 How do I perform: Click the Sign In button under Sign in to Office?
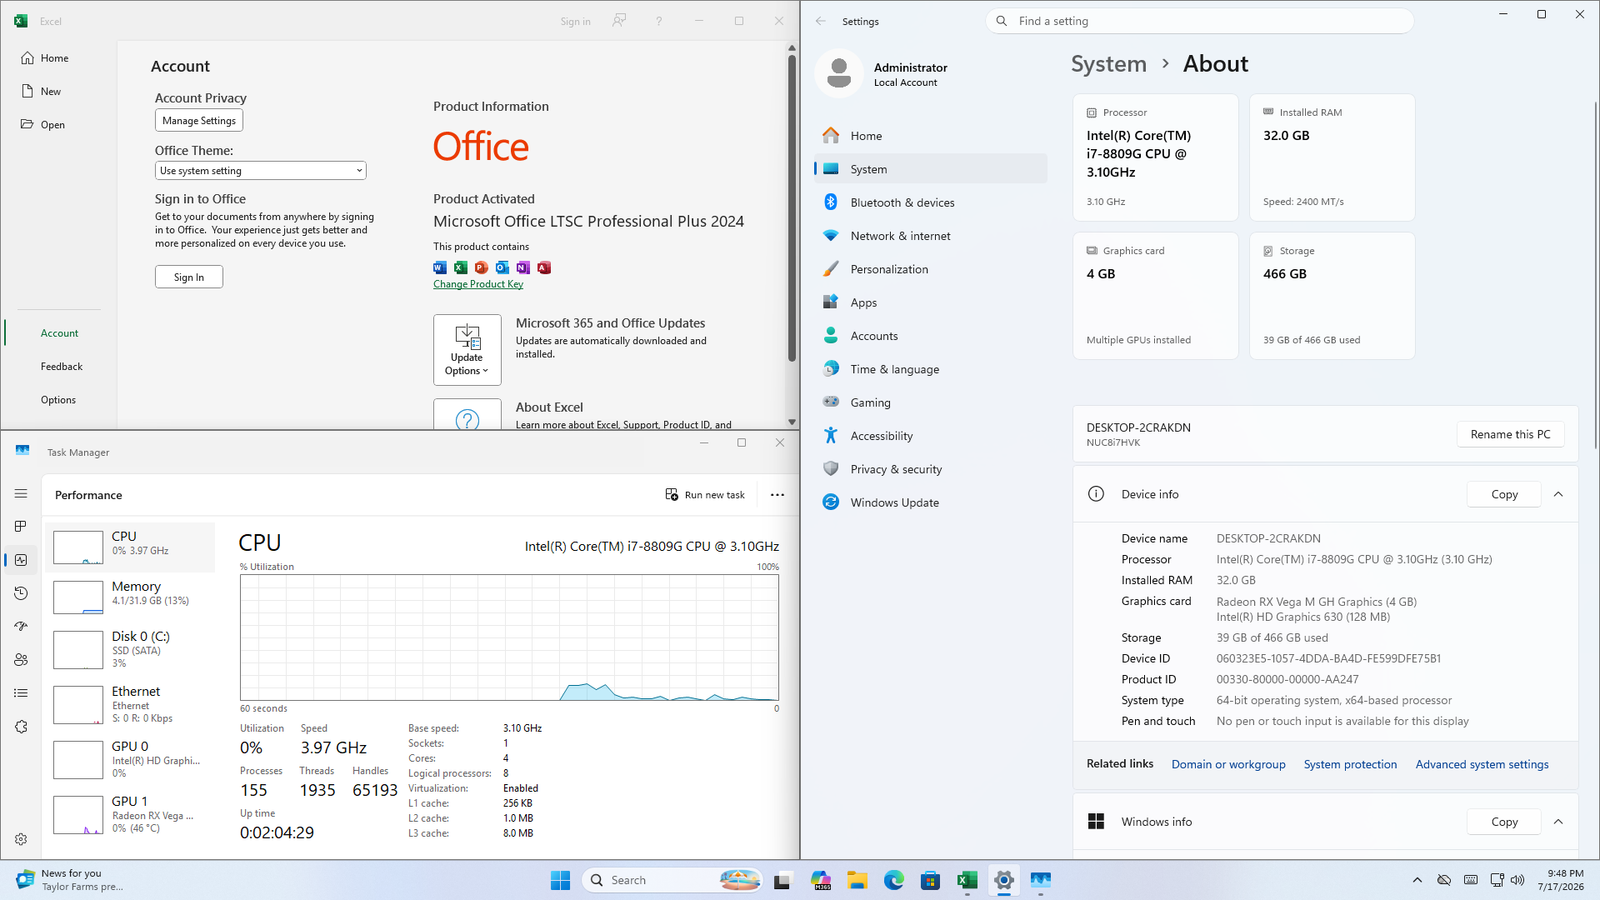click(x=189, y=277)
